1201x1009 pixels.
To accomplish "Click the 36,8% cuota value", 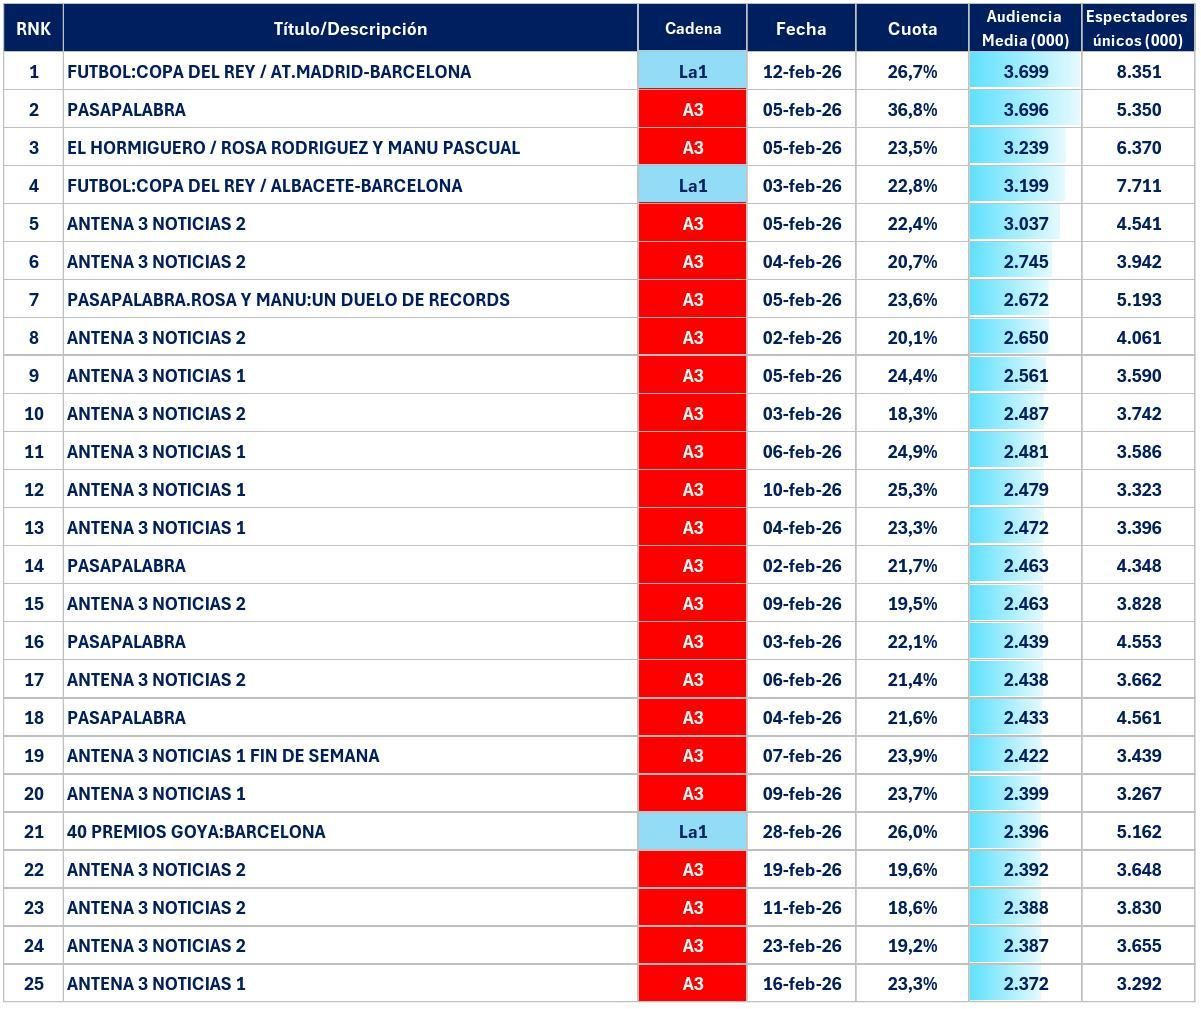I will coord(912,110).
